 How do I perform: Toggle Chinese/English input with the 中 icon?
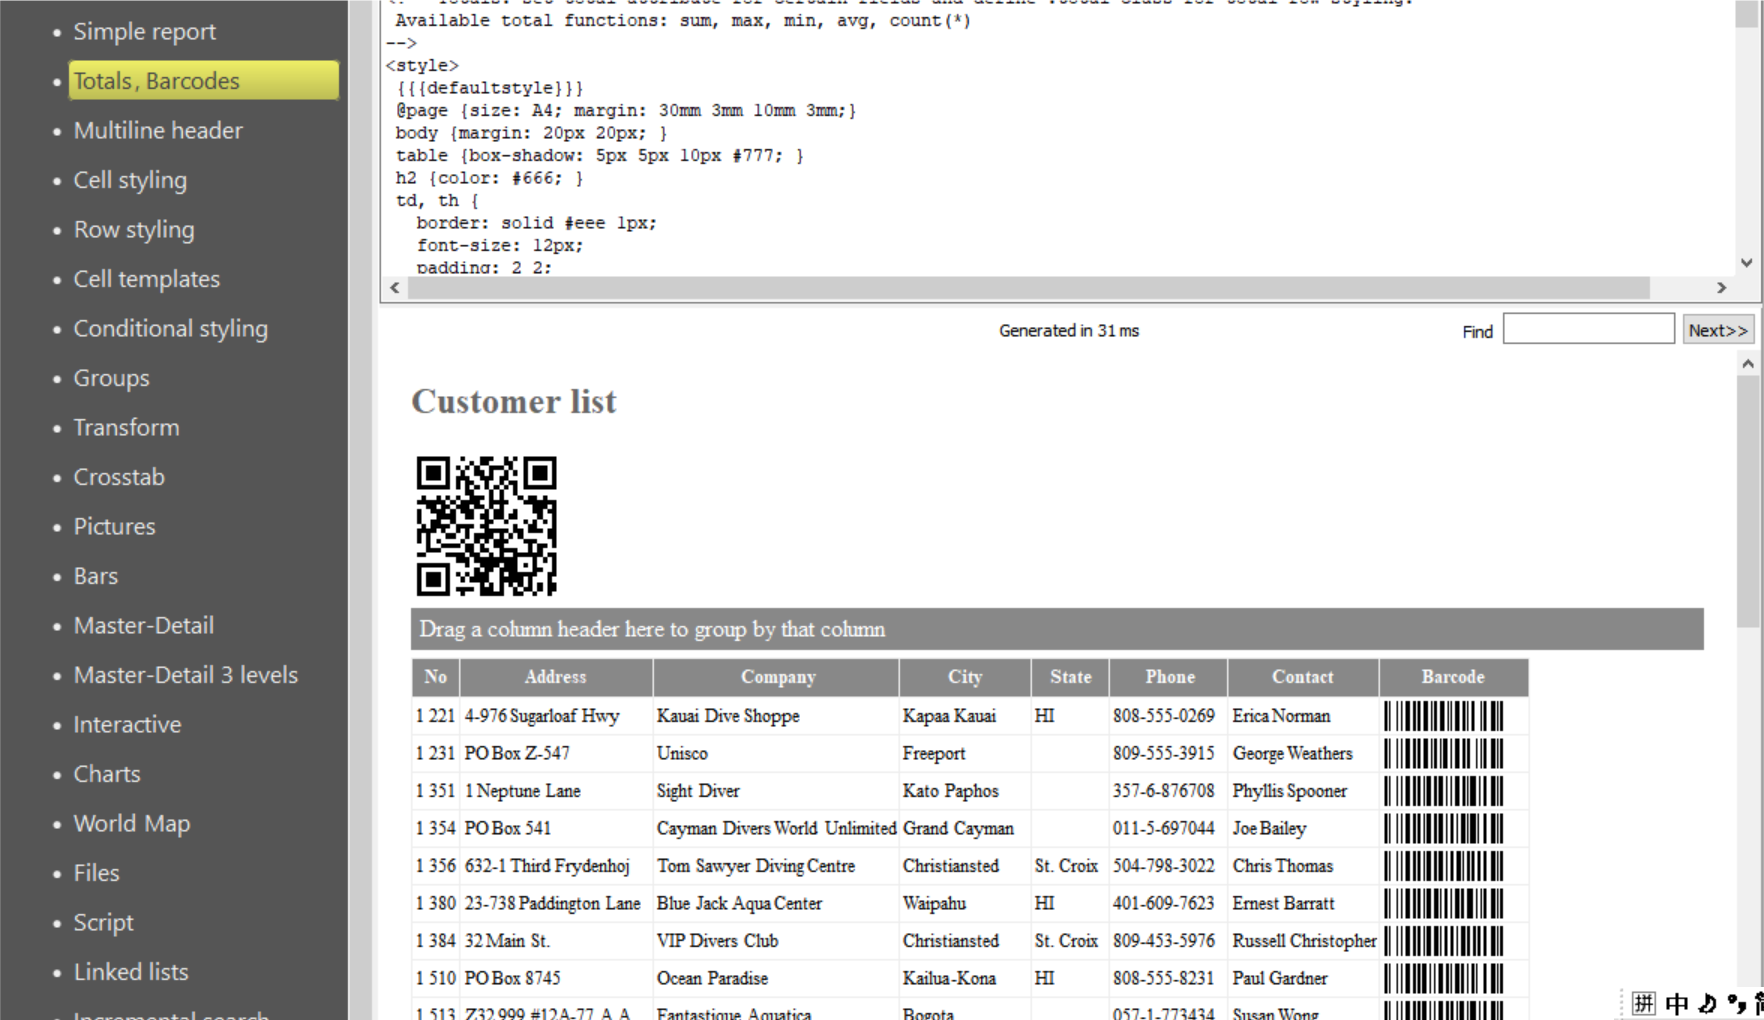tap(1677, 1005)
